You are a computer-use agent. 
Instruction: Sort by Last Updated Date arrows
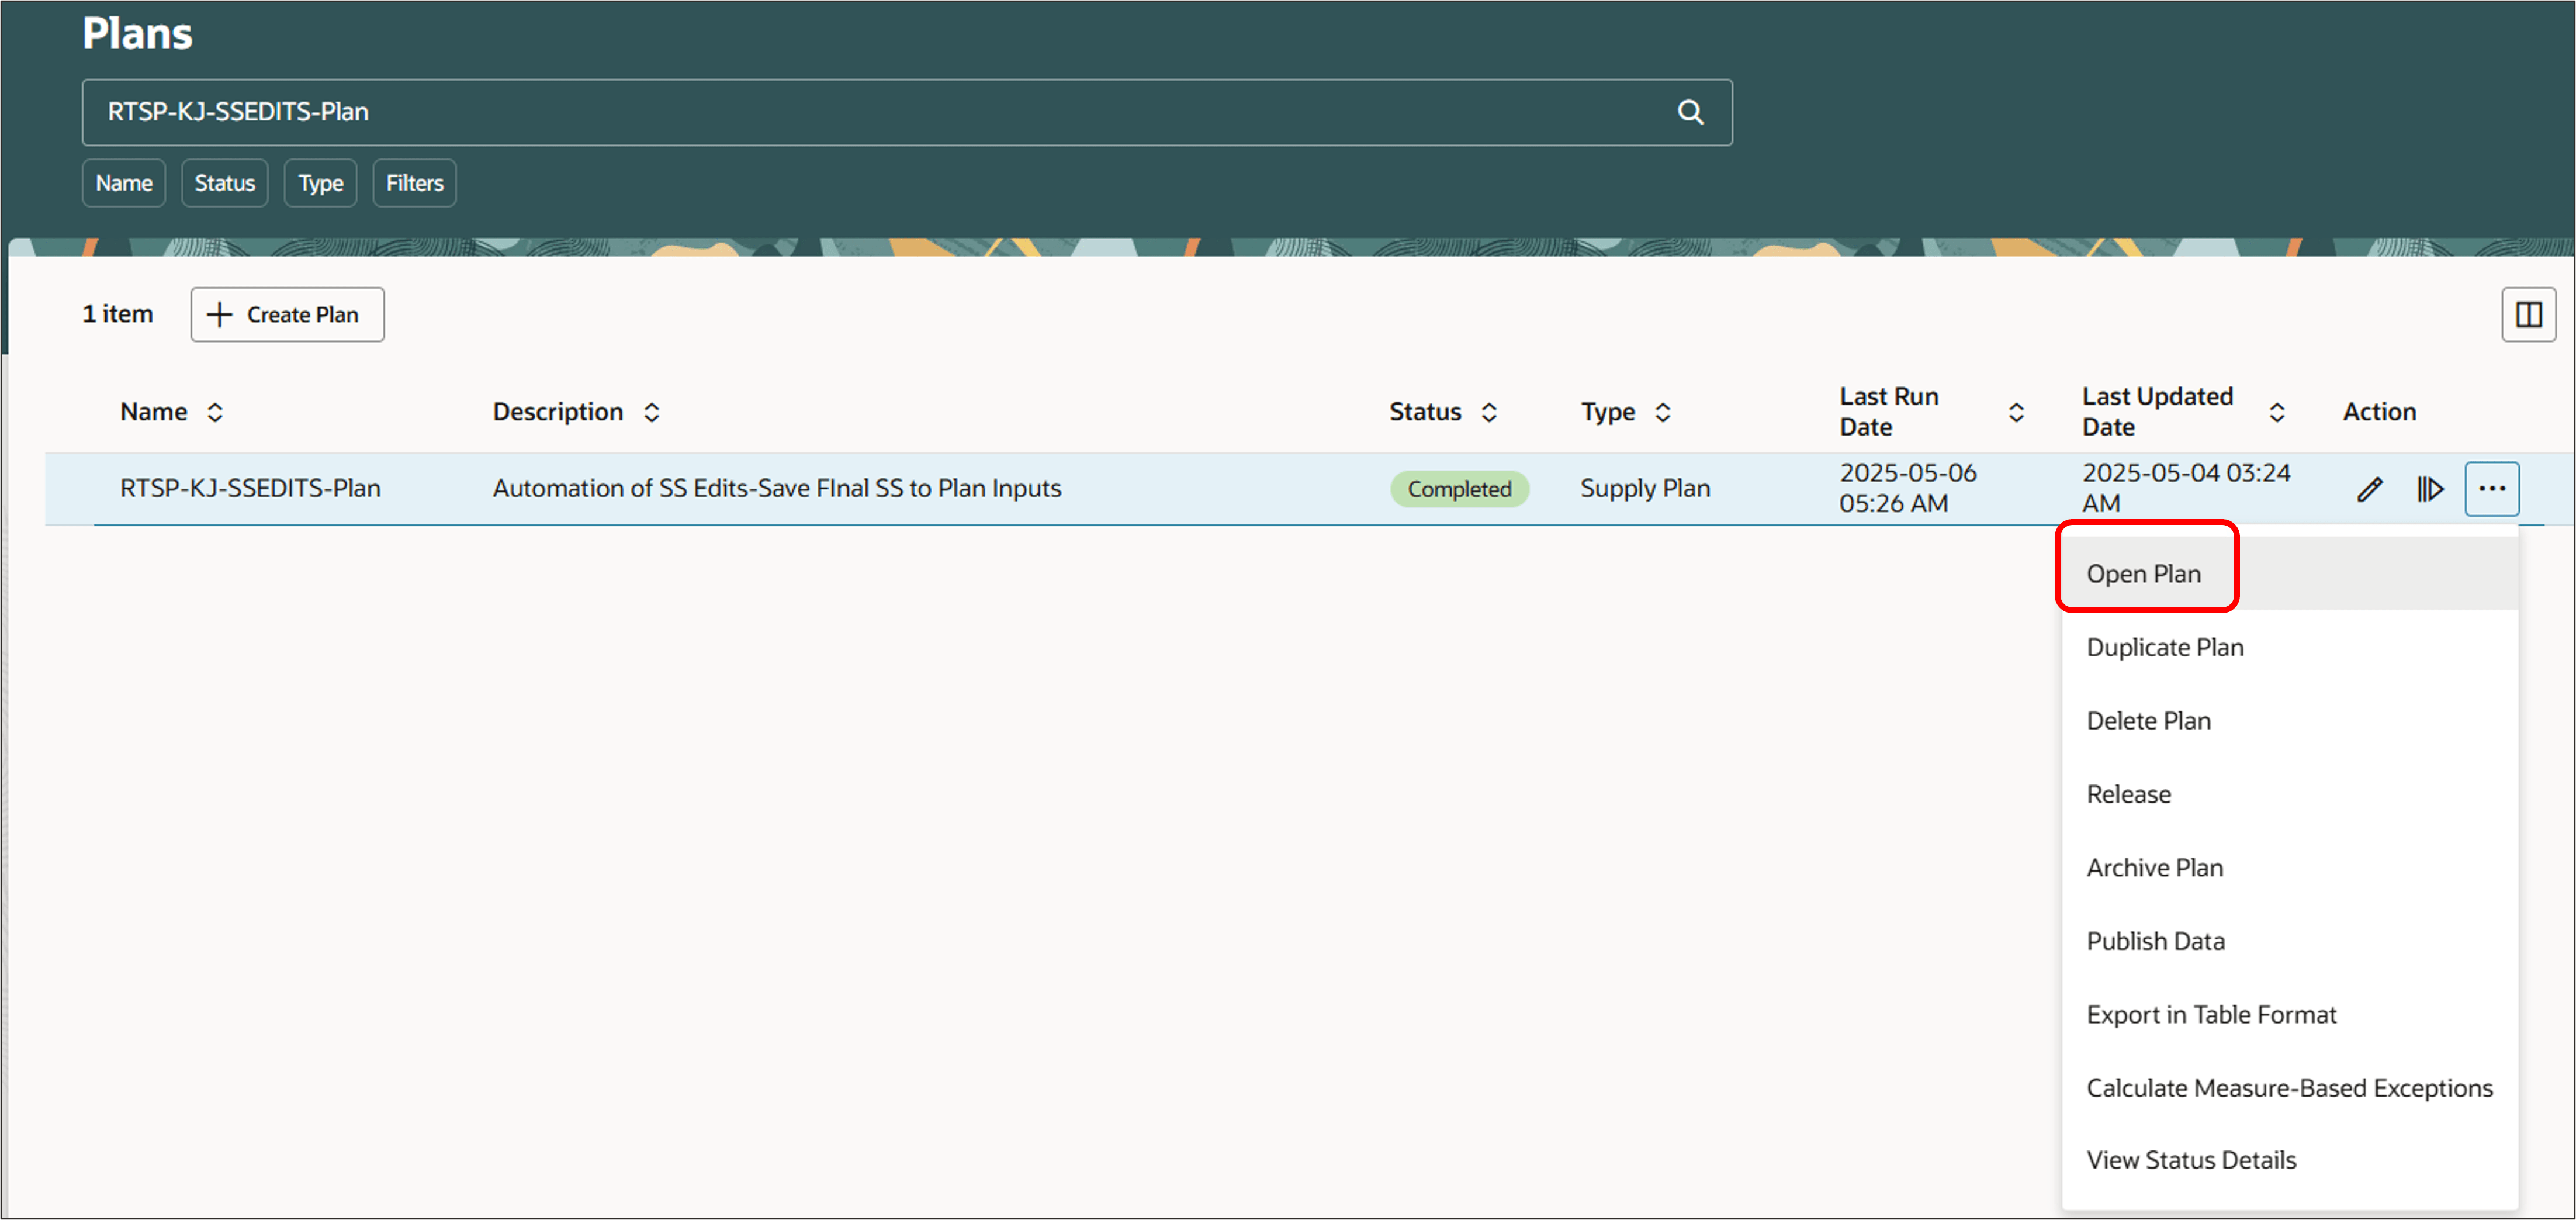[x=2277, y=412]
